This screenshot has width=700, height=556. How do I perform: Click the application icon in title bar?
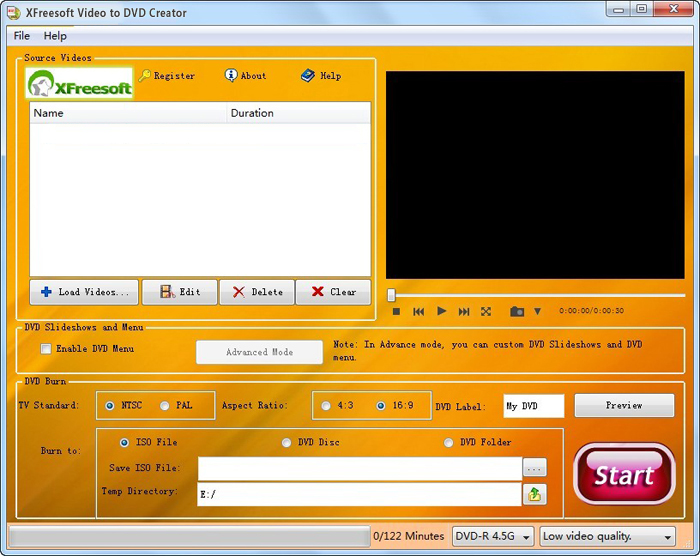pyautogui.click(x=13, y=13)
